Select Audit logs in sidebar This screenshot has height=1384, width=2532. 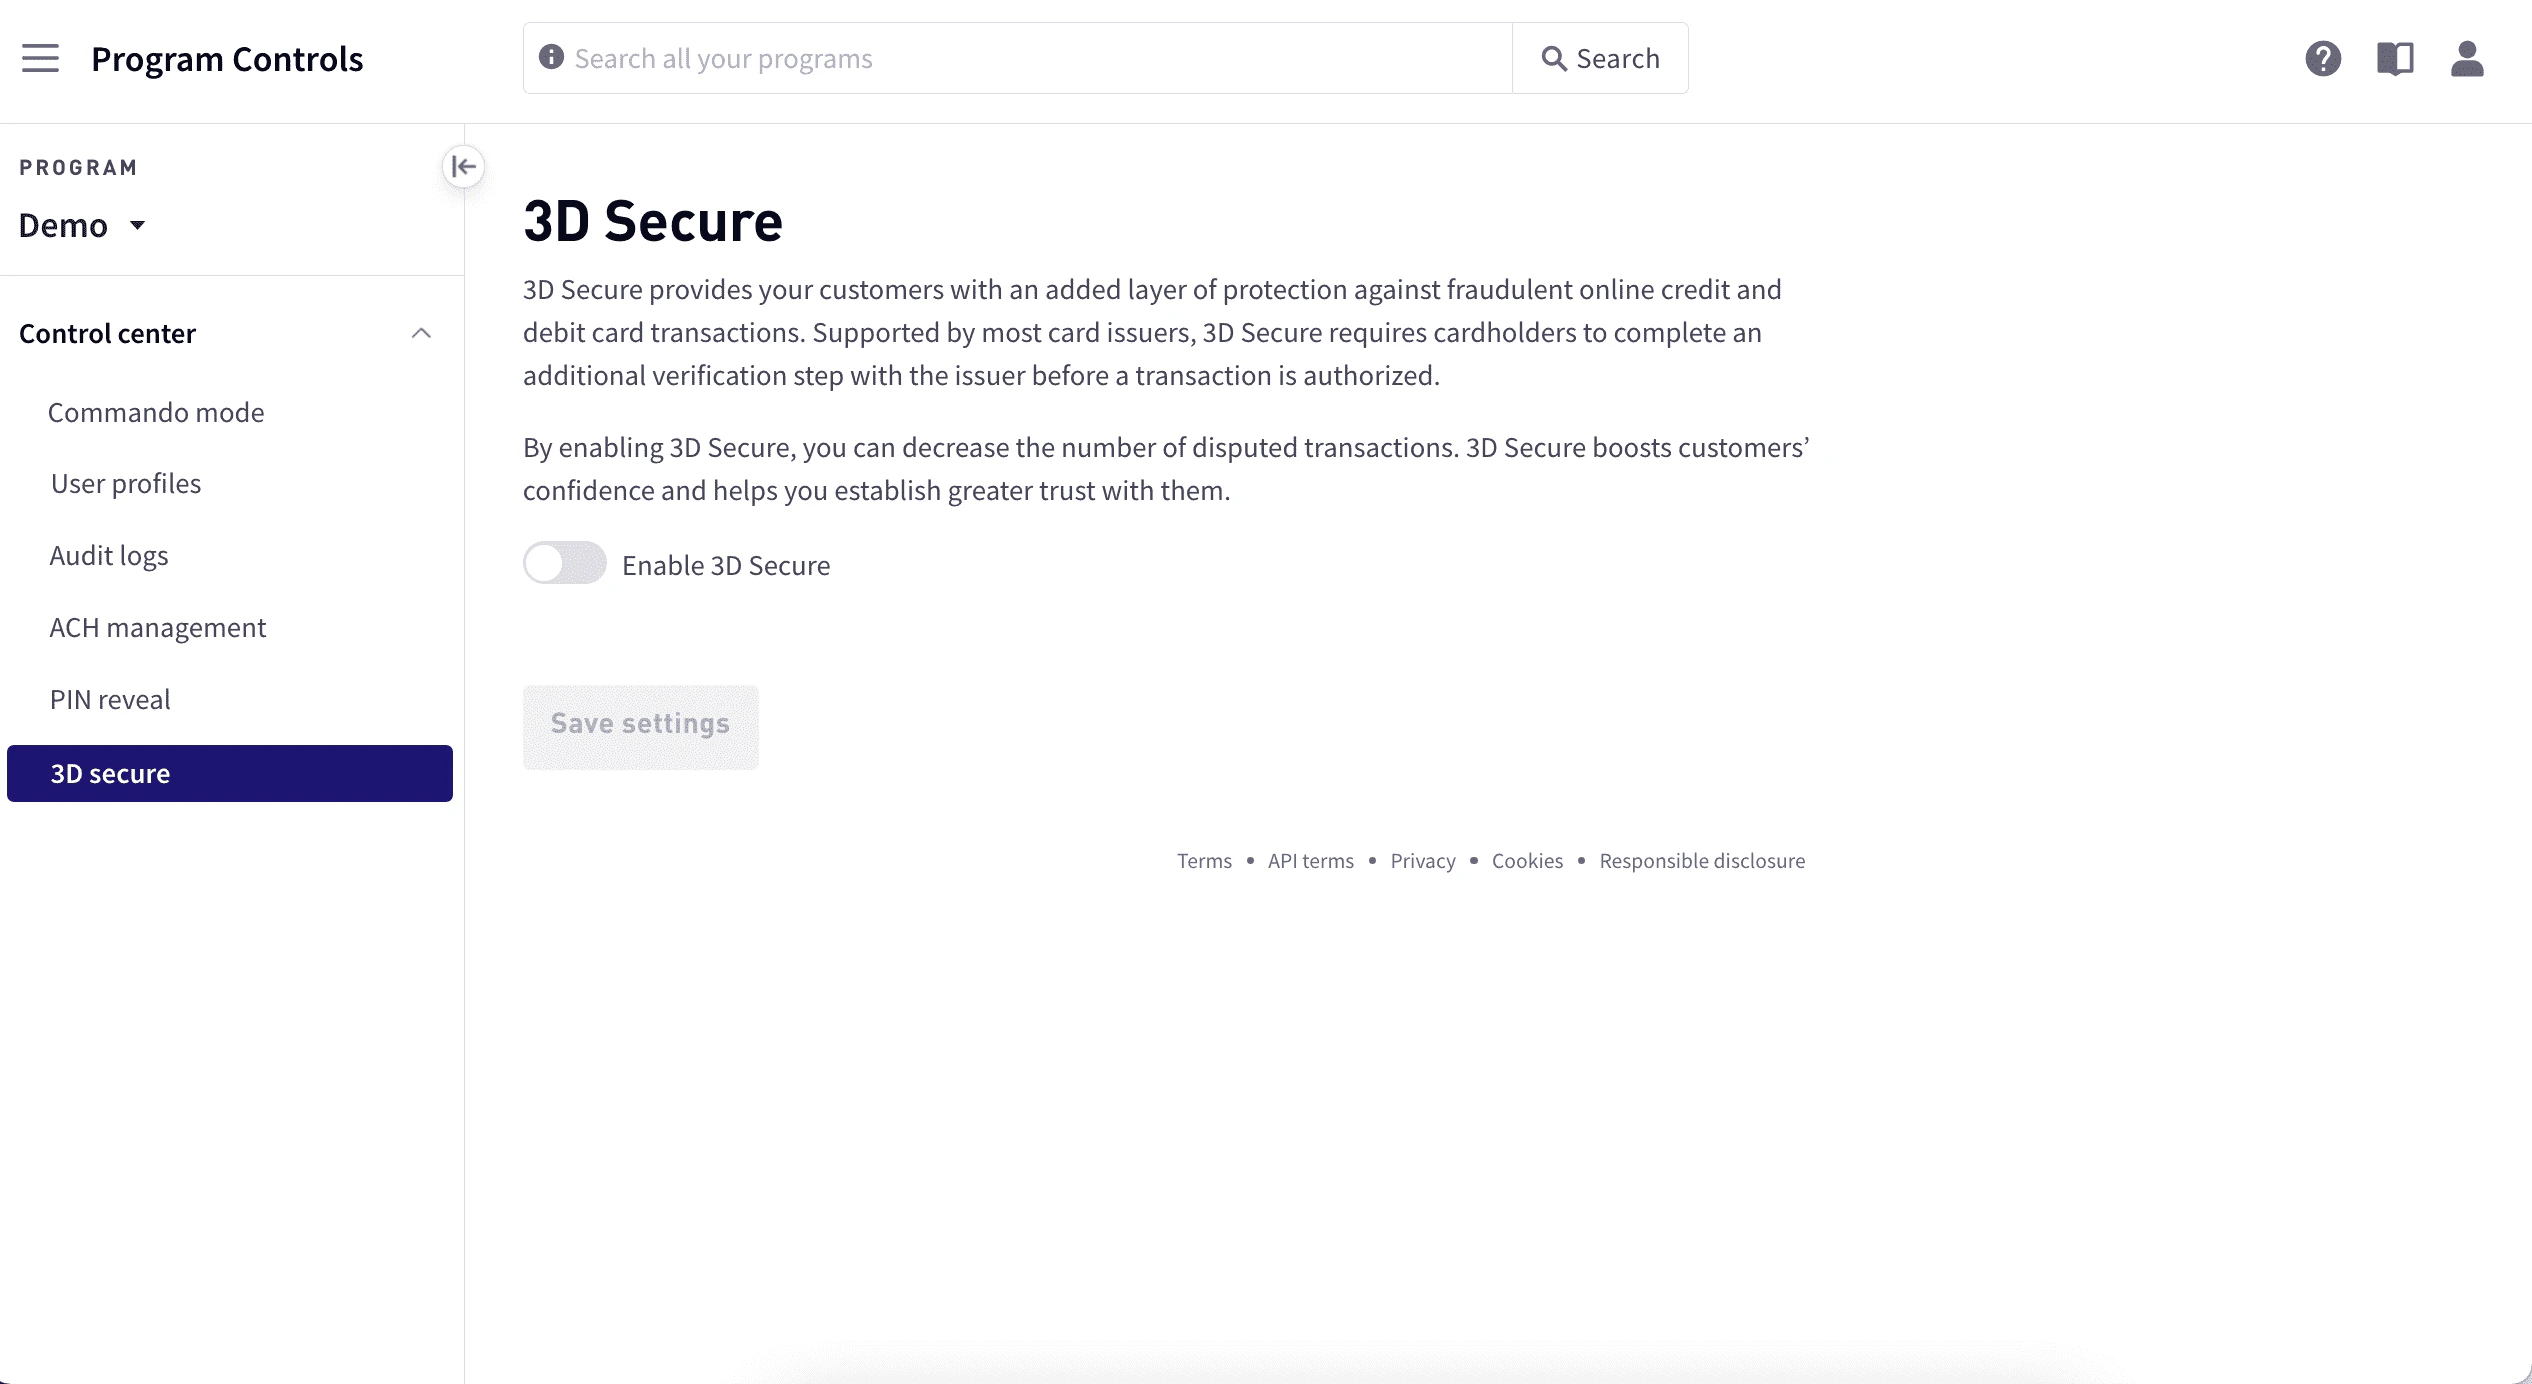[x=109, y=556]
